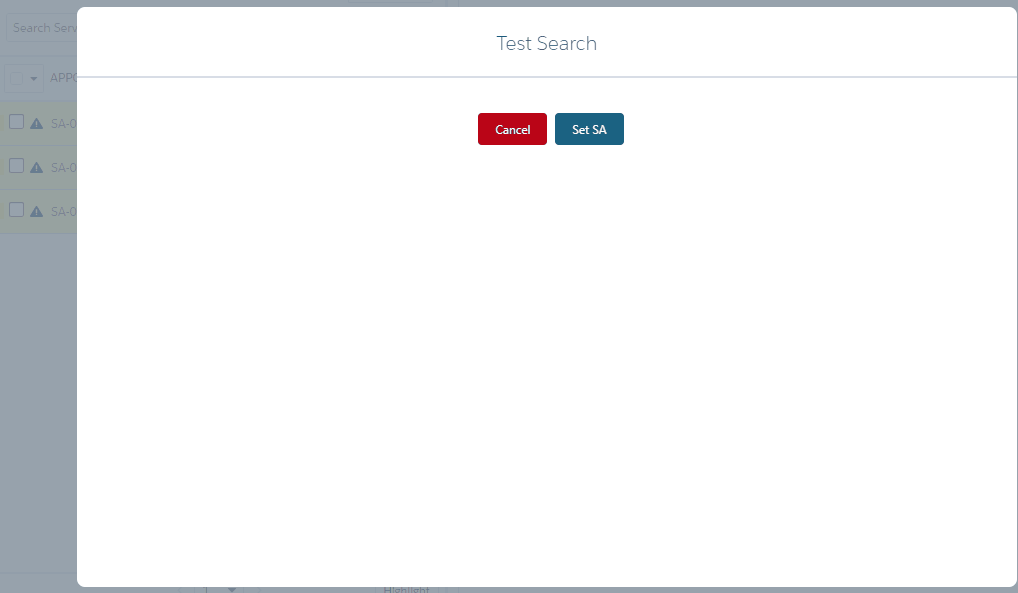Click the APPO column header label
The width and height of the screenshot is (1018, 593).
63,78
